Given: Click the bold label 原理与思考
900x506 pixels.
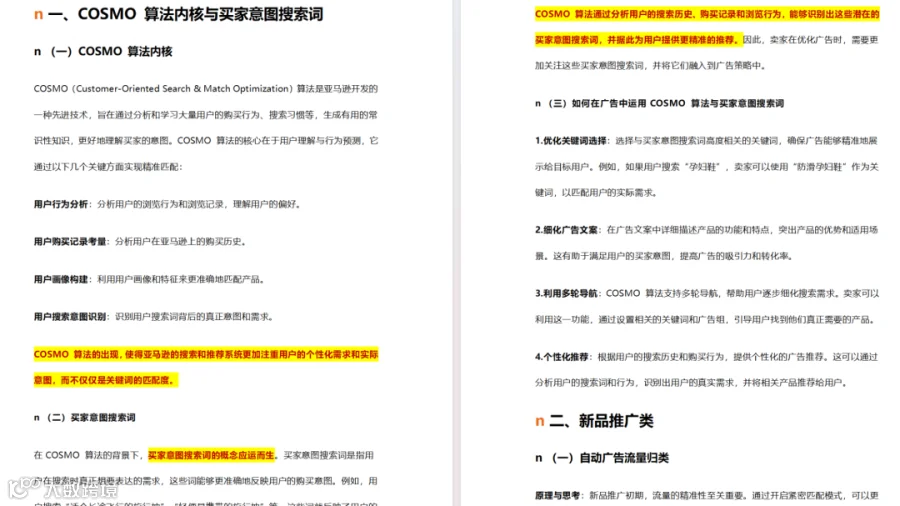Looking at the screenshot, I should pyautogui.click(x=557, y=495).
